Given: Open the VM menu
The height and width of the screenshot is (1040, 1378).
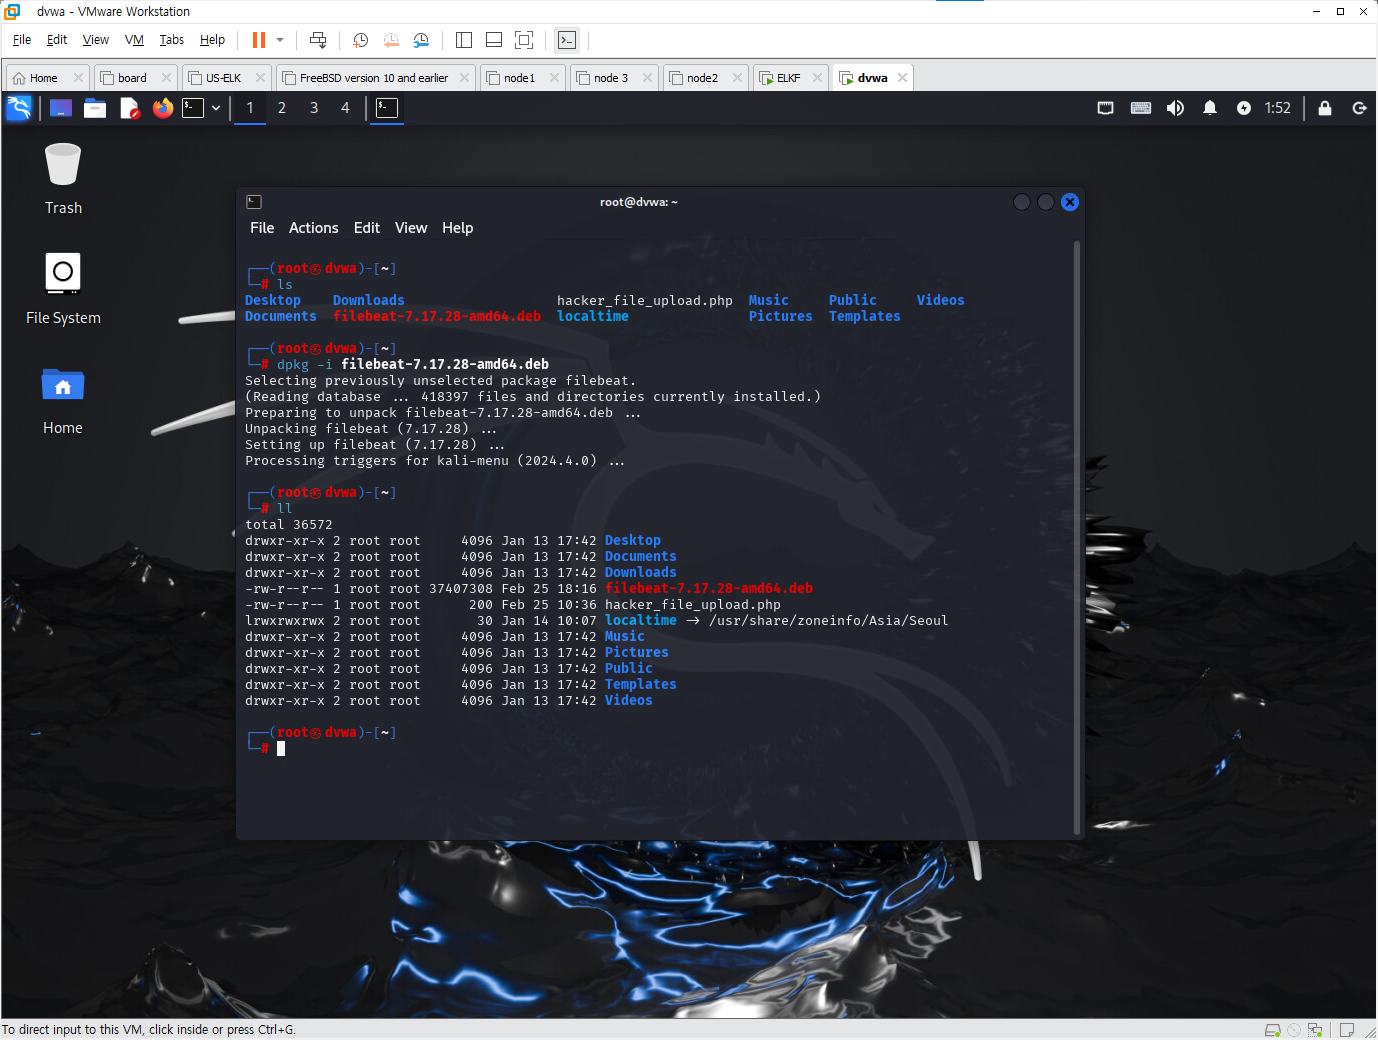Looking at the screenshot, I should click(x=134, y=40).
